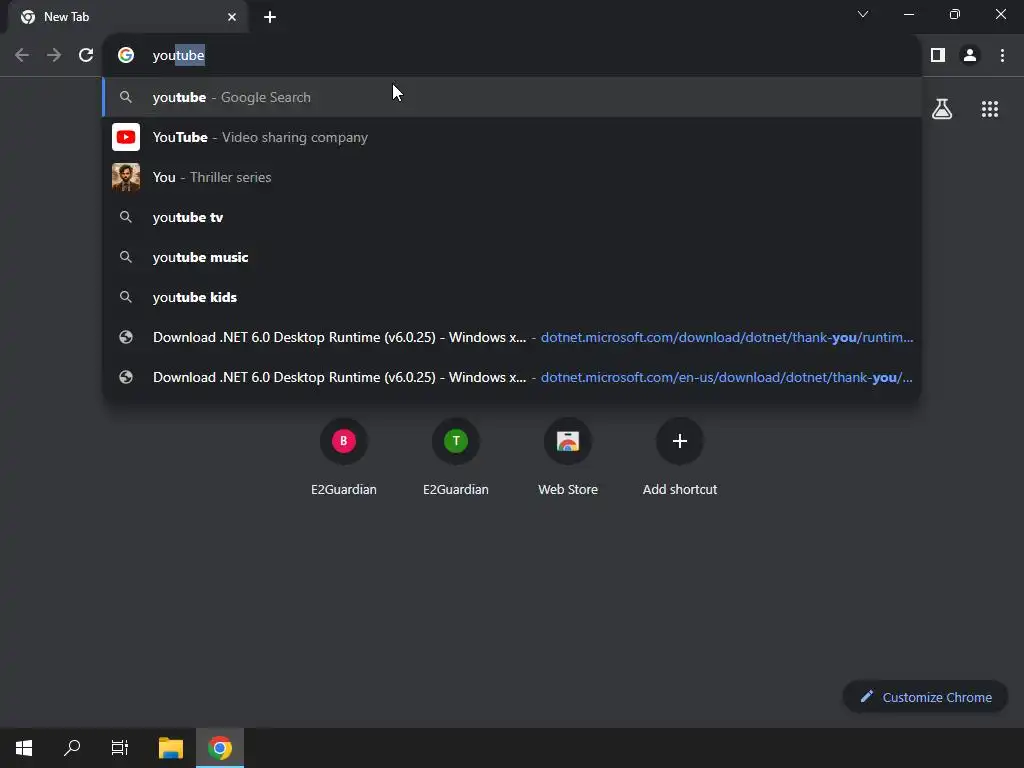Open the Web Store shortcut

(568, 457)
